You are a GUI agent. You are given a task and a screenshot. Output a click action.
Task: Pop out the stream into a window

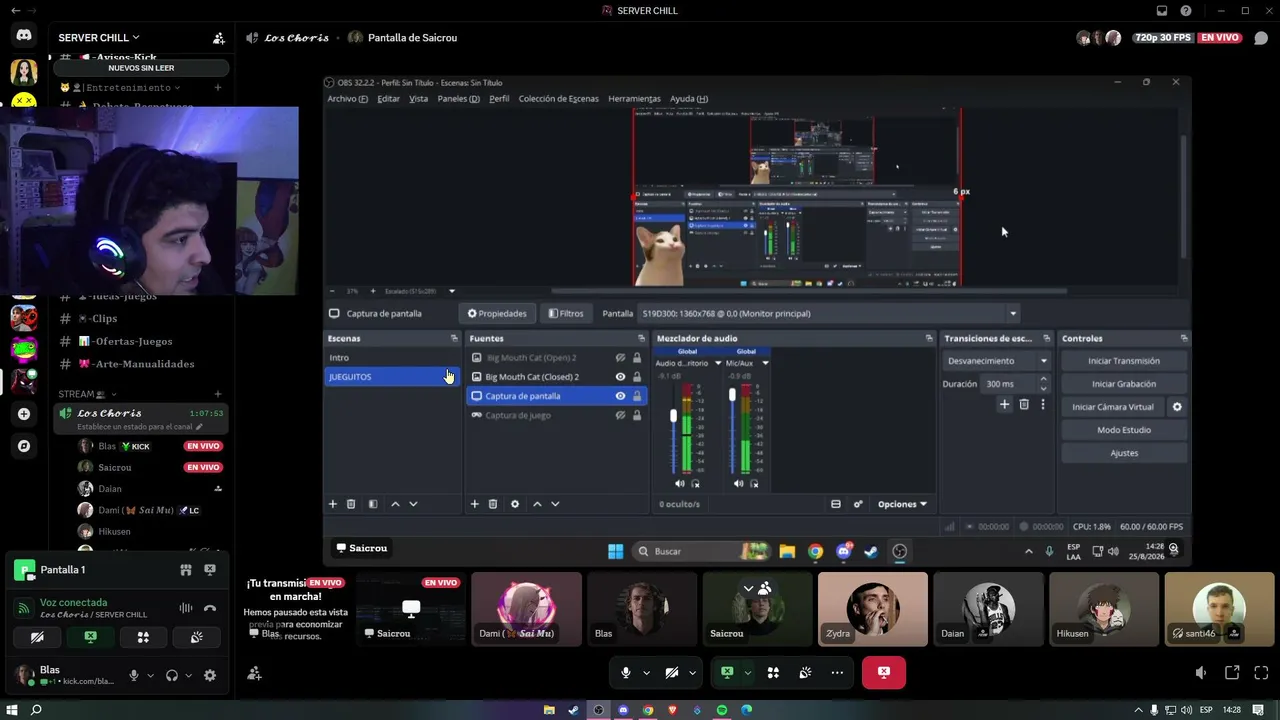click(x=1232, y=673)
